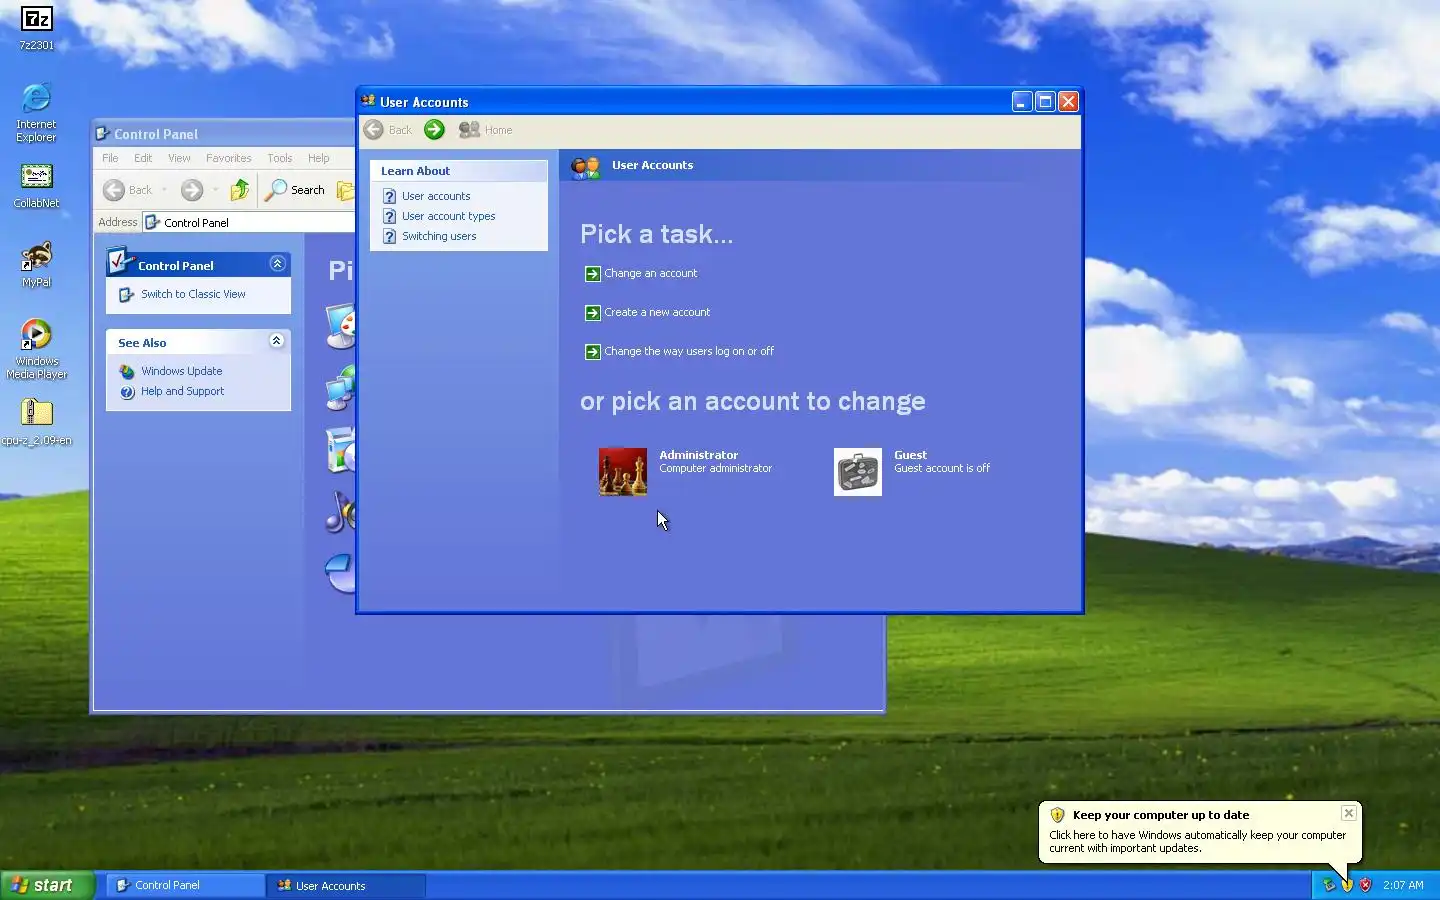Switch to Control Panel taskbar button

point(185,885)
